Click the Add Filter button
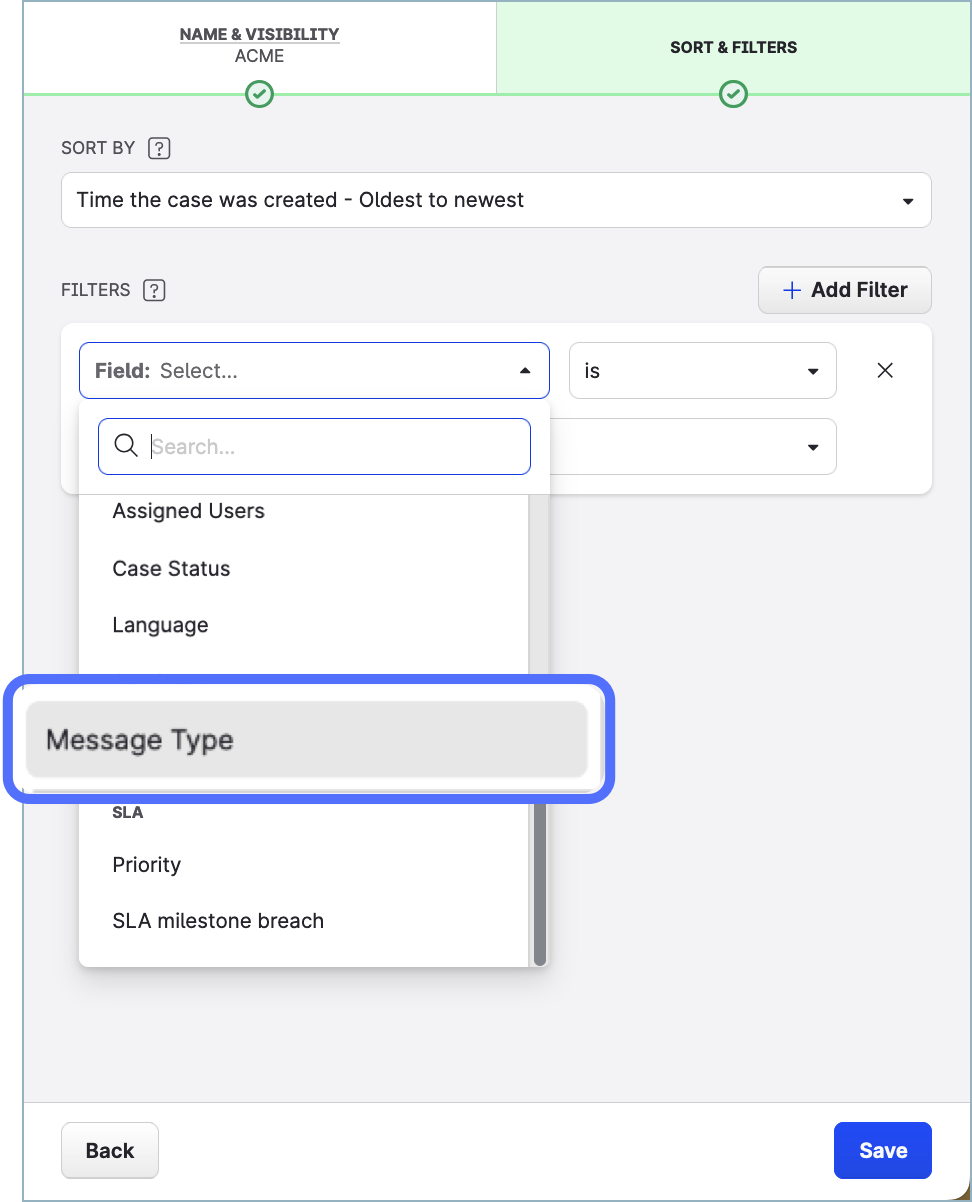This screenshot has width=972, height=1202. [844, 290]
